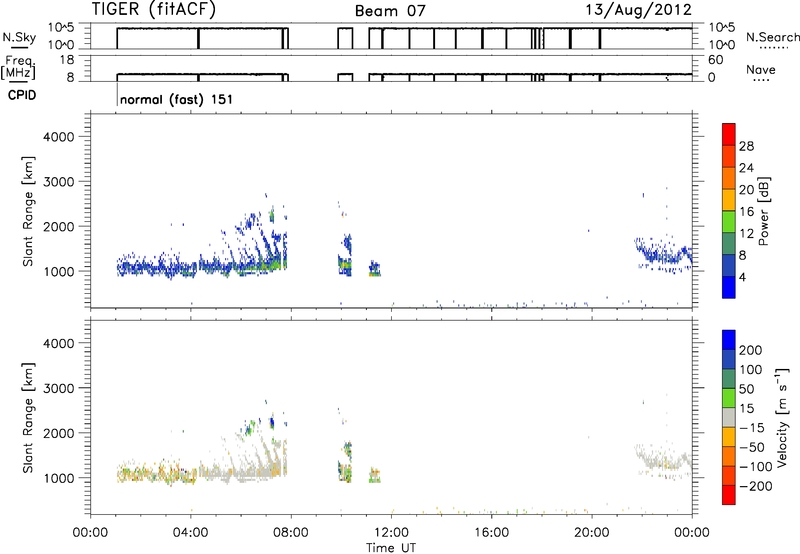Click the '08:00' time tick label

pyautogui.click(x=290, y=533)
